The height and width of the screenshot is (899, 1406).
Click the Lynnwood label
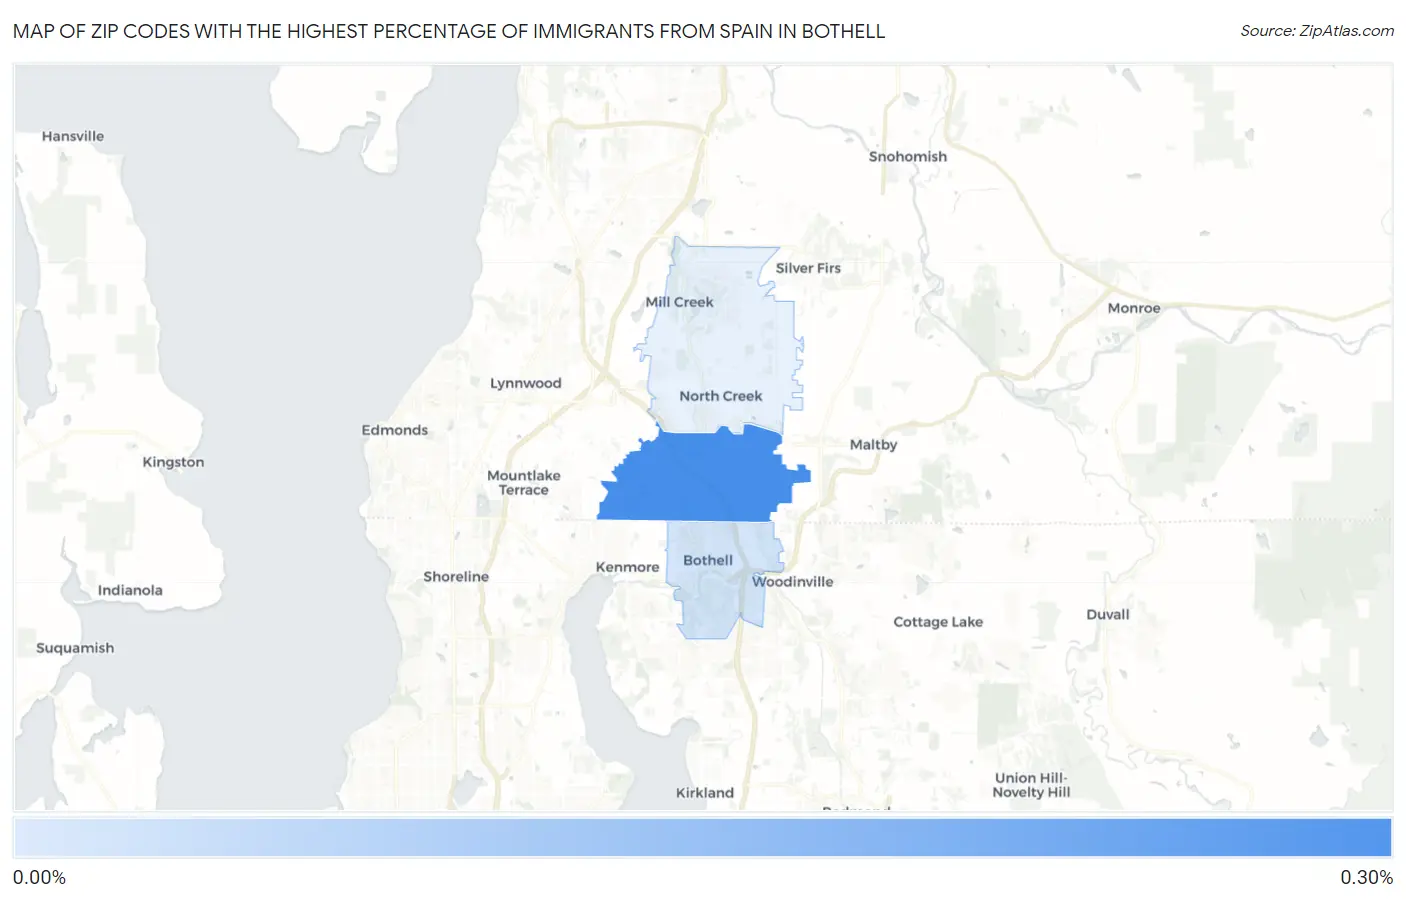click(526, 383)
